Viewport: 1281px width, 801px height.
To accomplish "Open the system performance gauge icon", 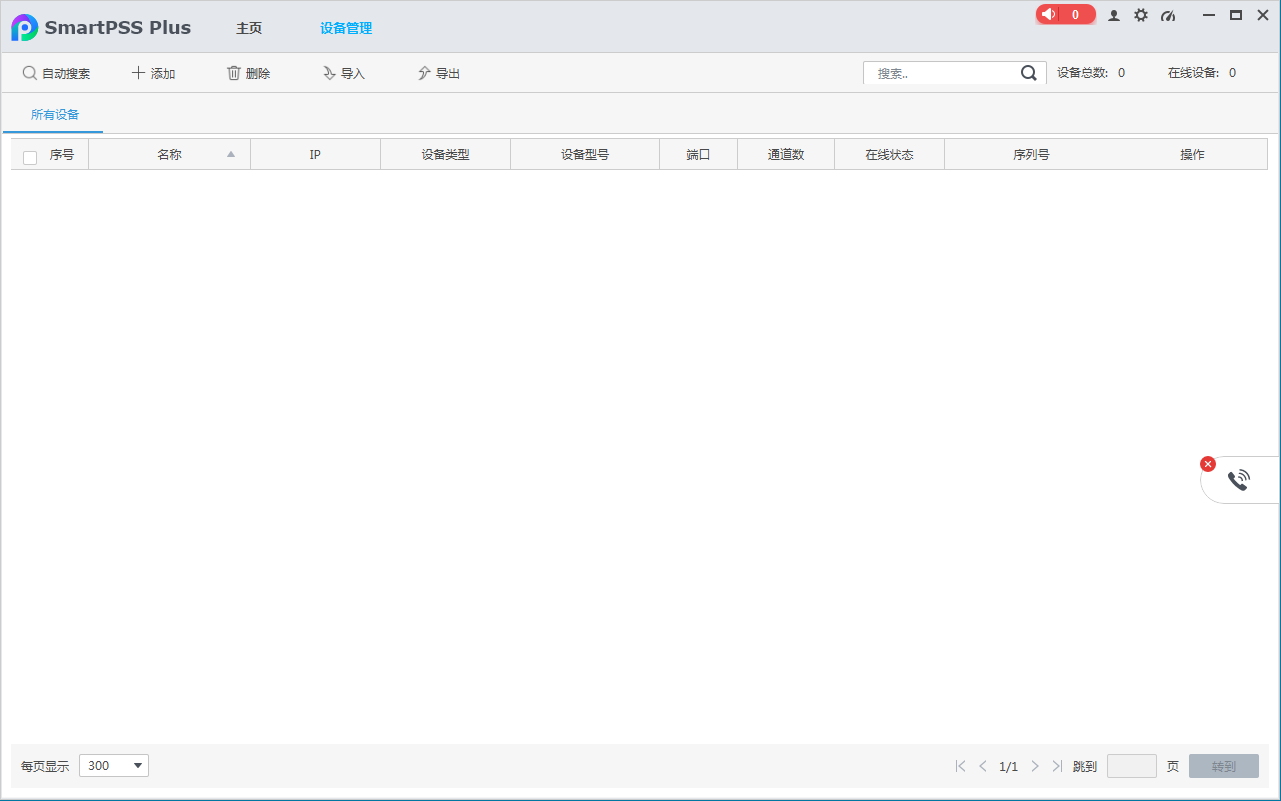I will pyautogui.click(x=1168, y=16).
